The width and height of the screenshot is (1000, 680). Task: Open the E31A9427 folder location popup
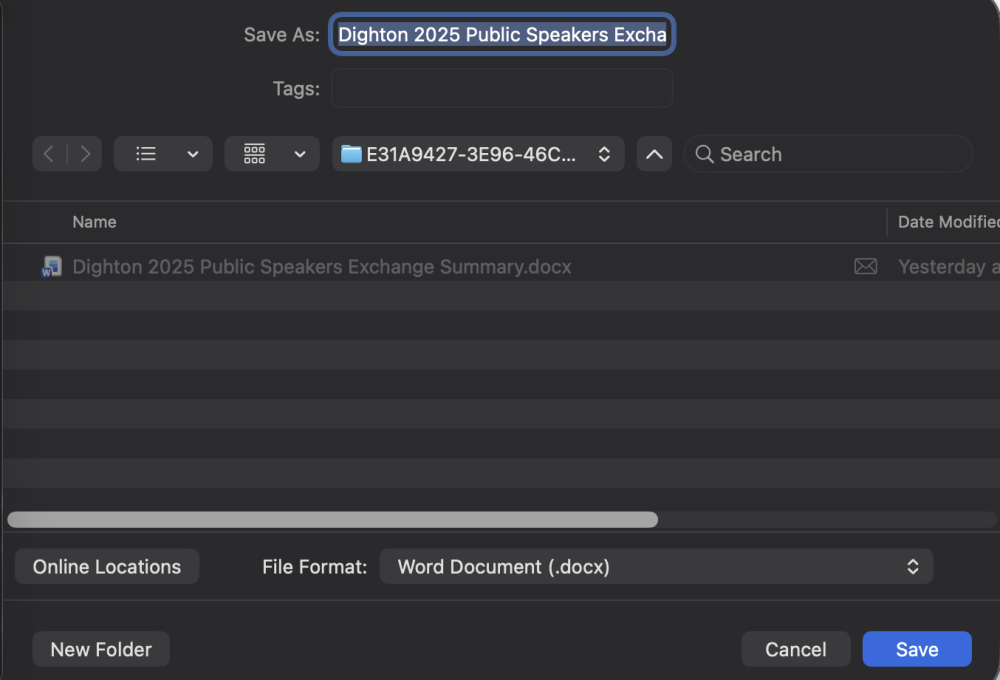pyautogui.click(x=478, y=154)
